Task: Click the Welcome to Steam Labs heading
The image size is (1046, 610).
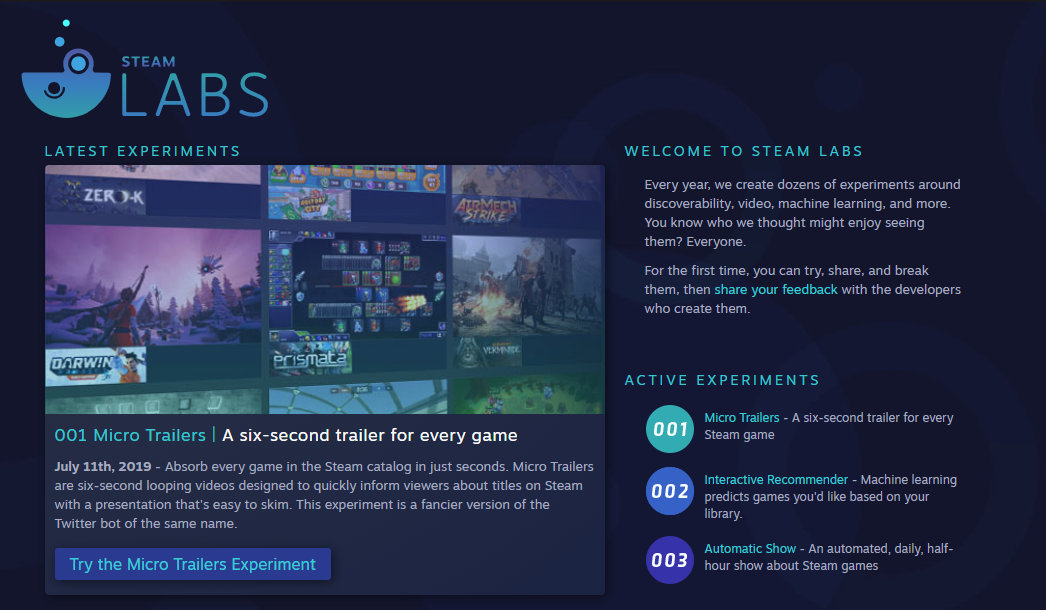Action: tap(744, 151)
